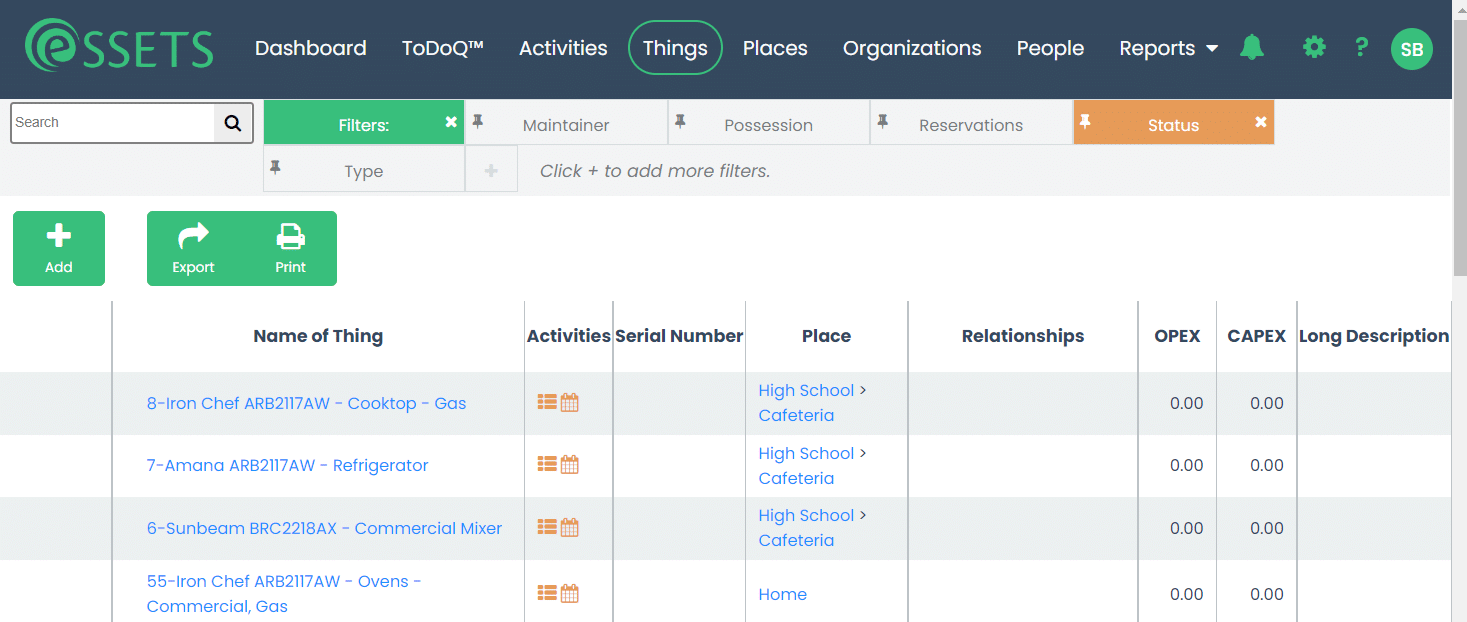Clear filters with the Filters X
Viewport: 1467px width, 622px height.
[x=451, y=122]
